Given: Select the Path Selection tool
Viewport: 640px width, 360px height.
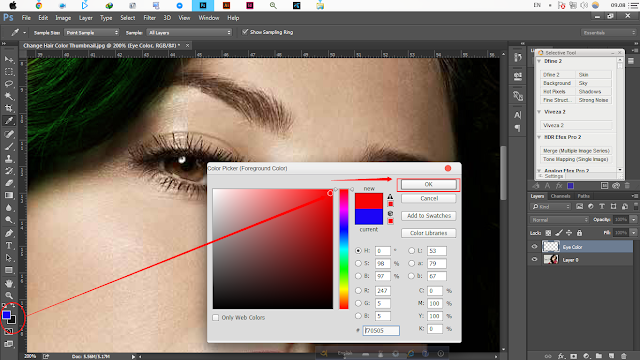Looking at the screenshot, I should [9, 258].
